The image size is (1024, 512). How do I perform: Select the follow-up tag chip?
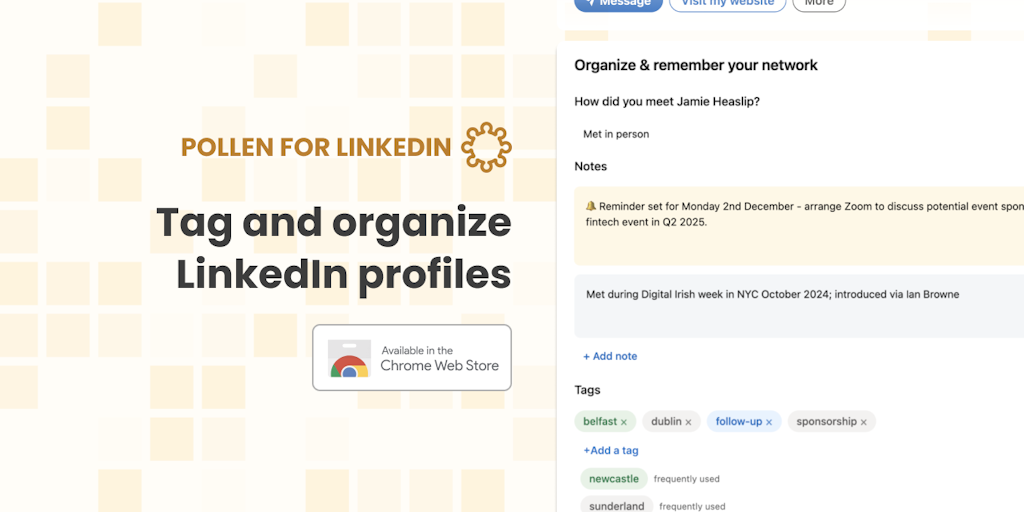tap(738, 422)
